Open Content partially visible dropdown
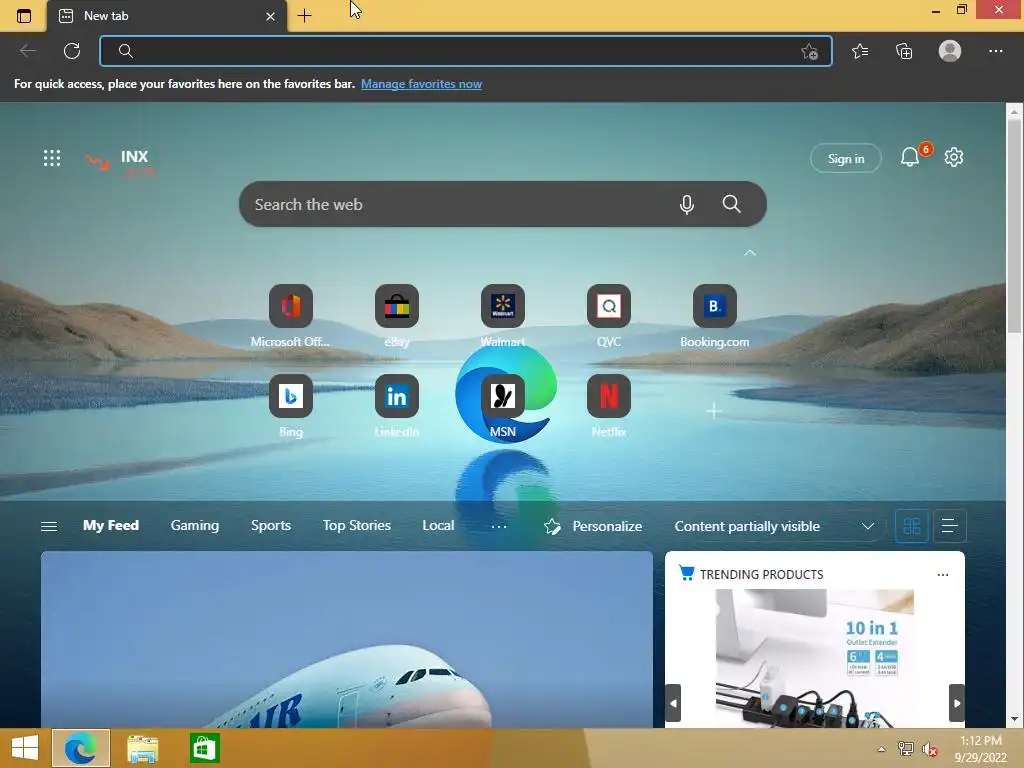Image resolution: width=1024 pixels, height=768 pixels. 774,526
